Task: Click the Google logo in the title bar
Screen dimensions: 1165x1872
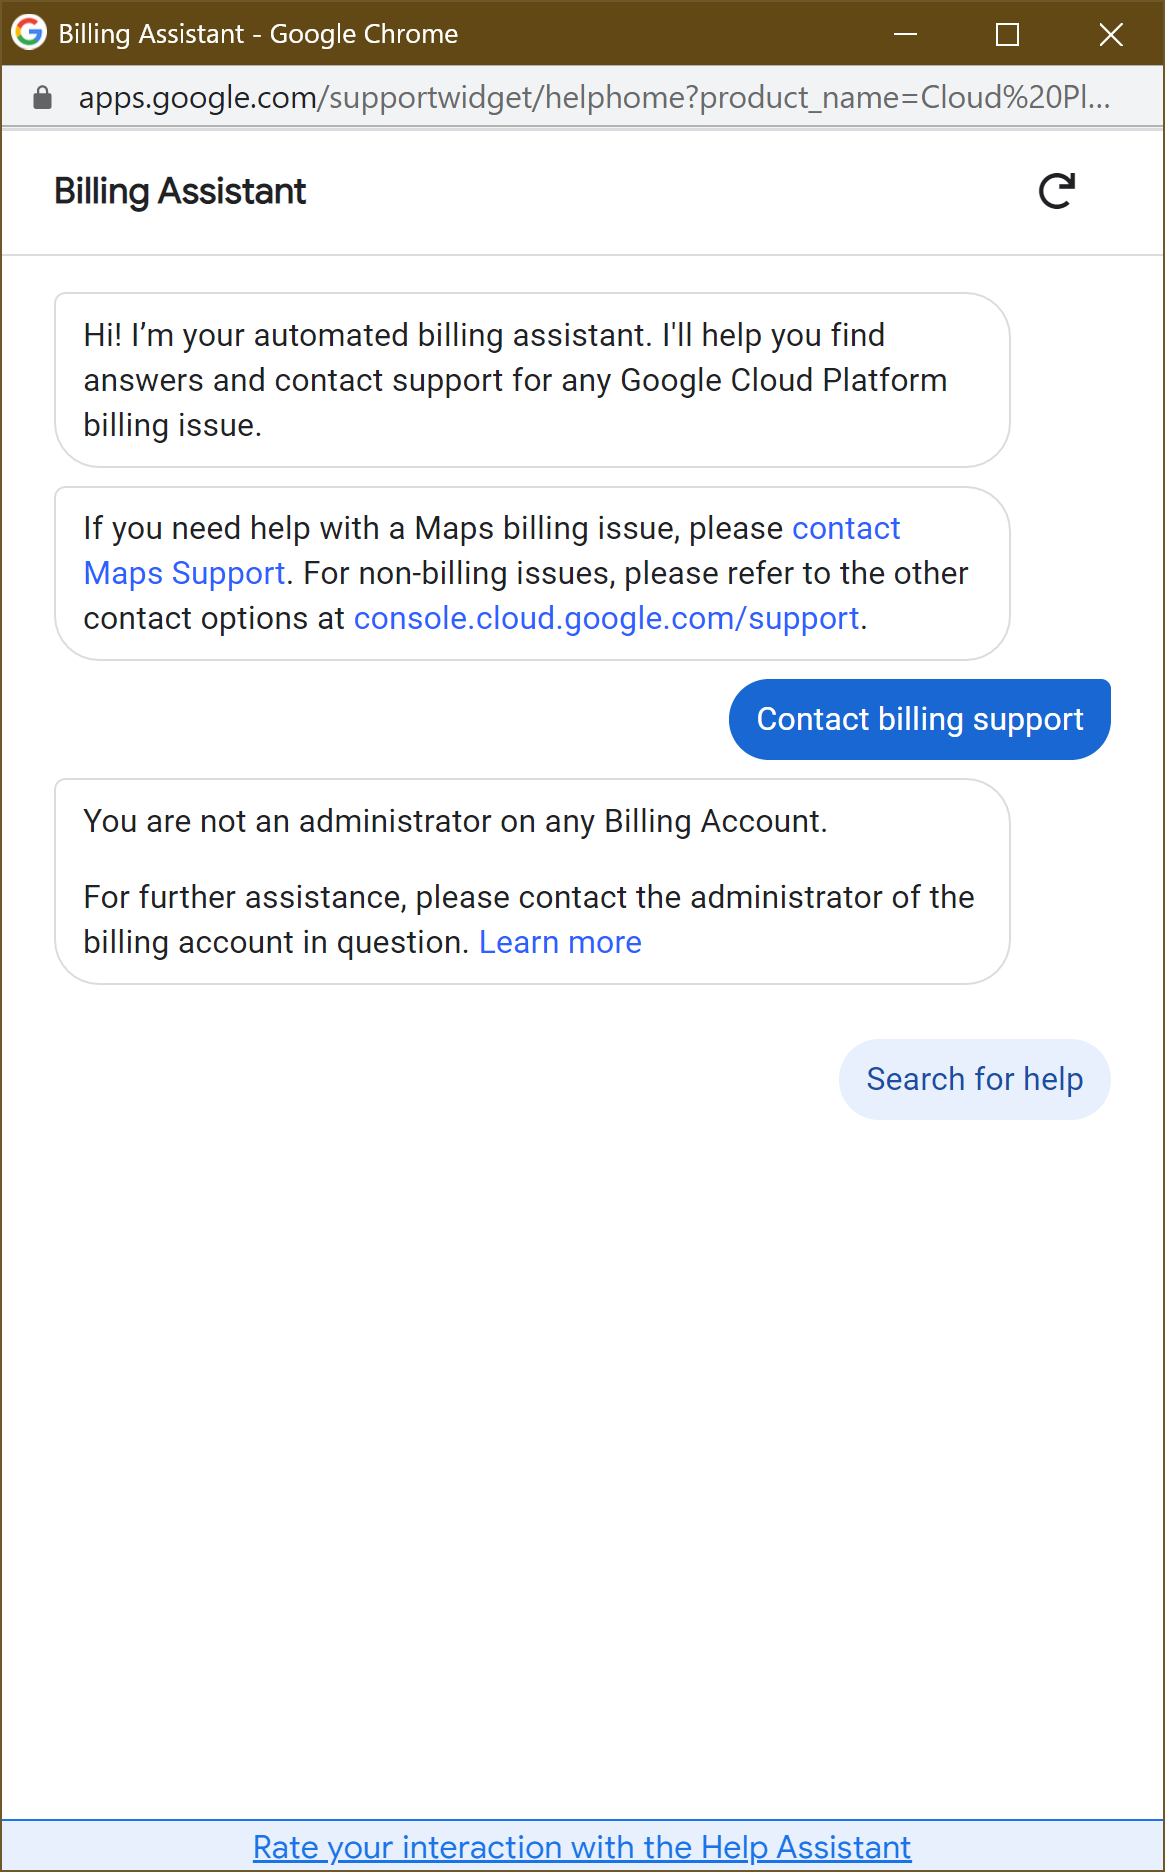Action: click(29, 33)
